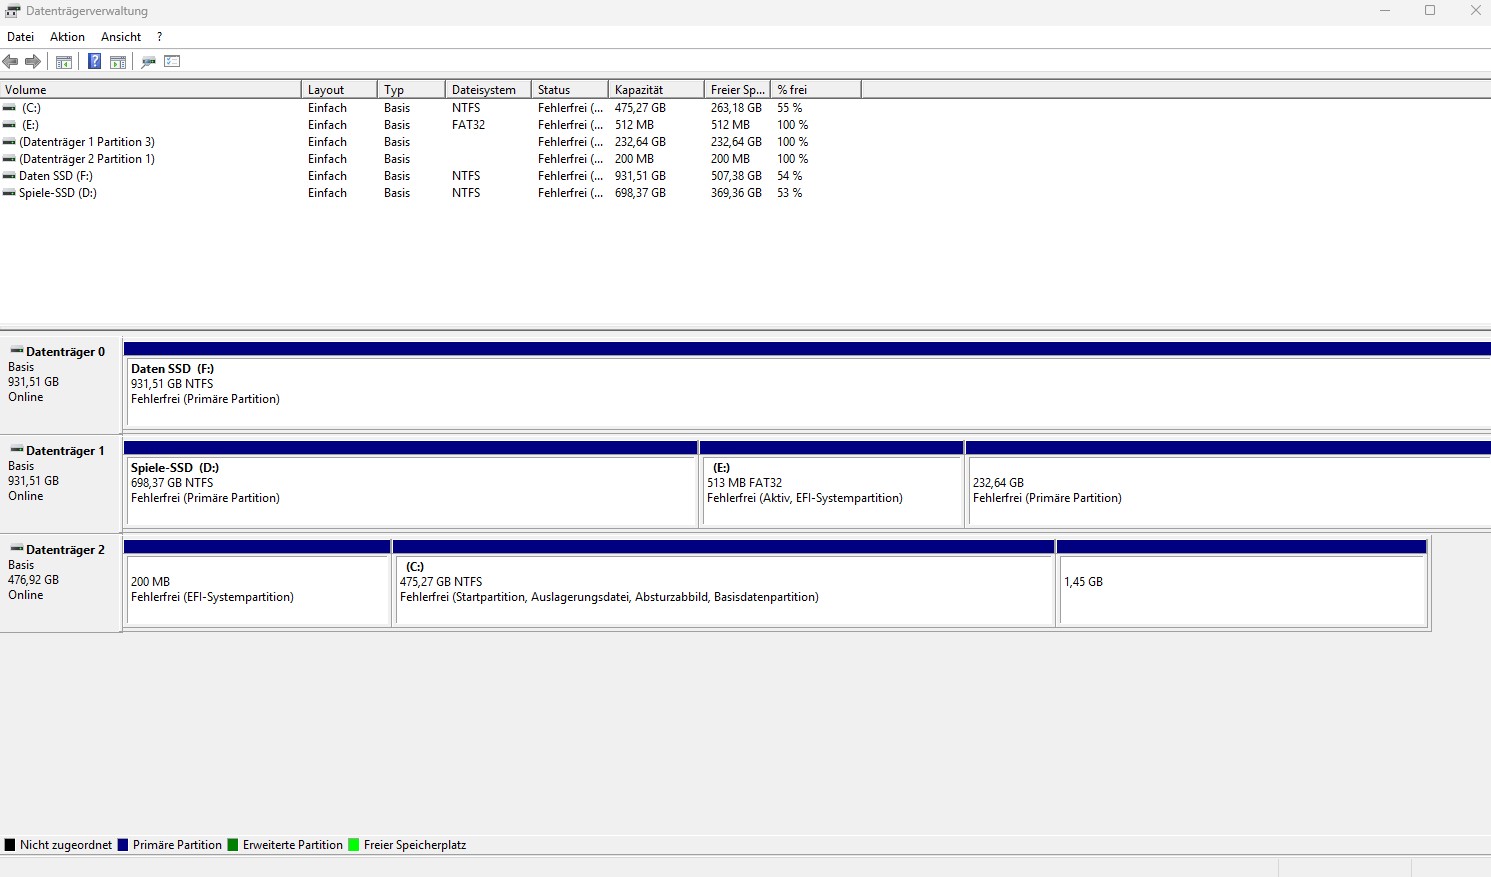Toggle the action pane show/hide icon
The width and height of the screenshot is (1491, 877).
[x=118, y=62]
